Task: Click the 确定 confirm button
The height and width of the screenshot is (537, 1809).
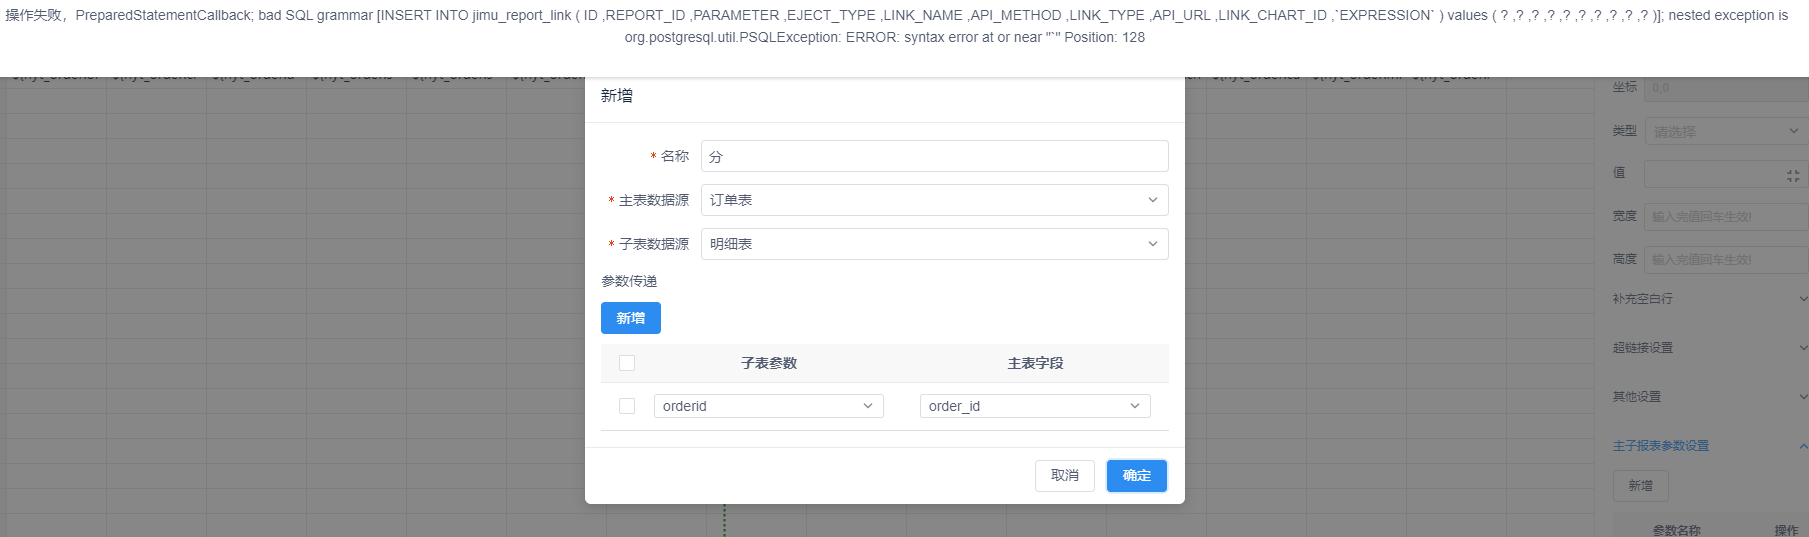Action: (x=1136, y=475)
